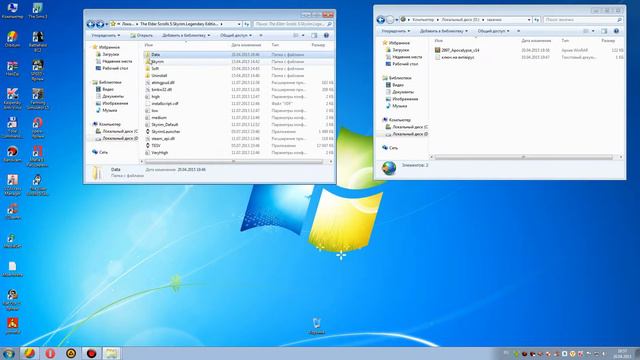Select the Skyrim_Default configuration file
The height and width of the screenshot is (360, 640).
[162, 125]
